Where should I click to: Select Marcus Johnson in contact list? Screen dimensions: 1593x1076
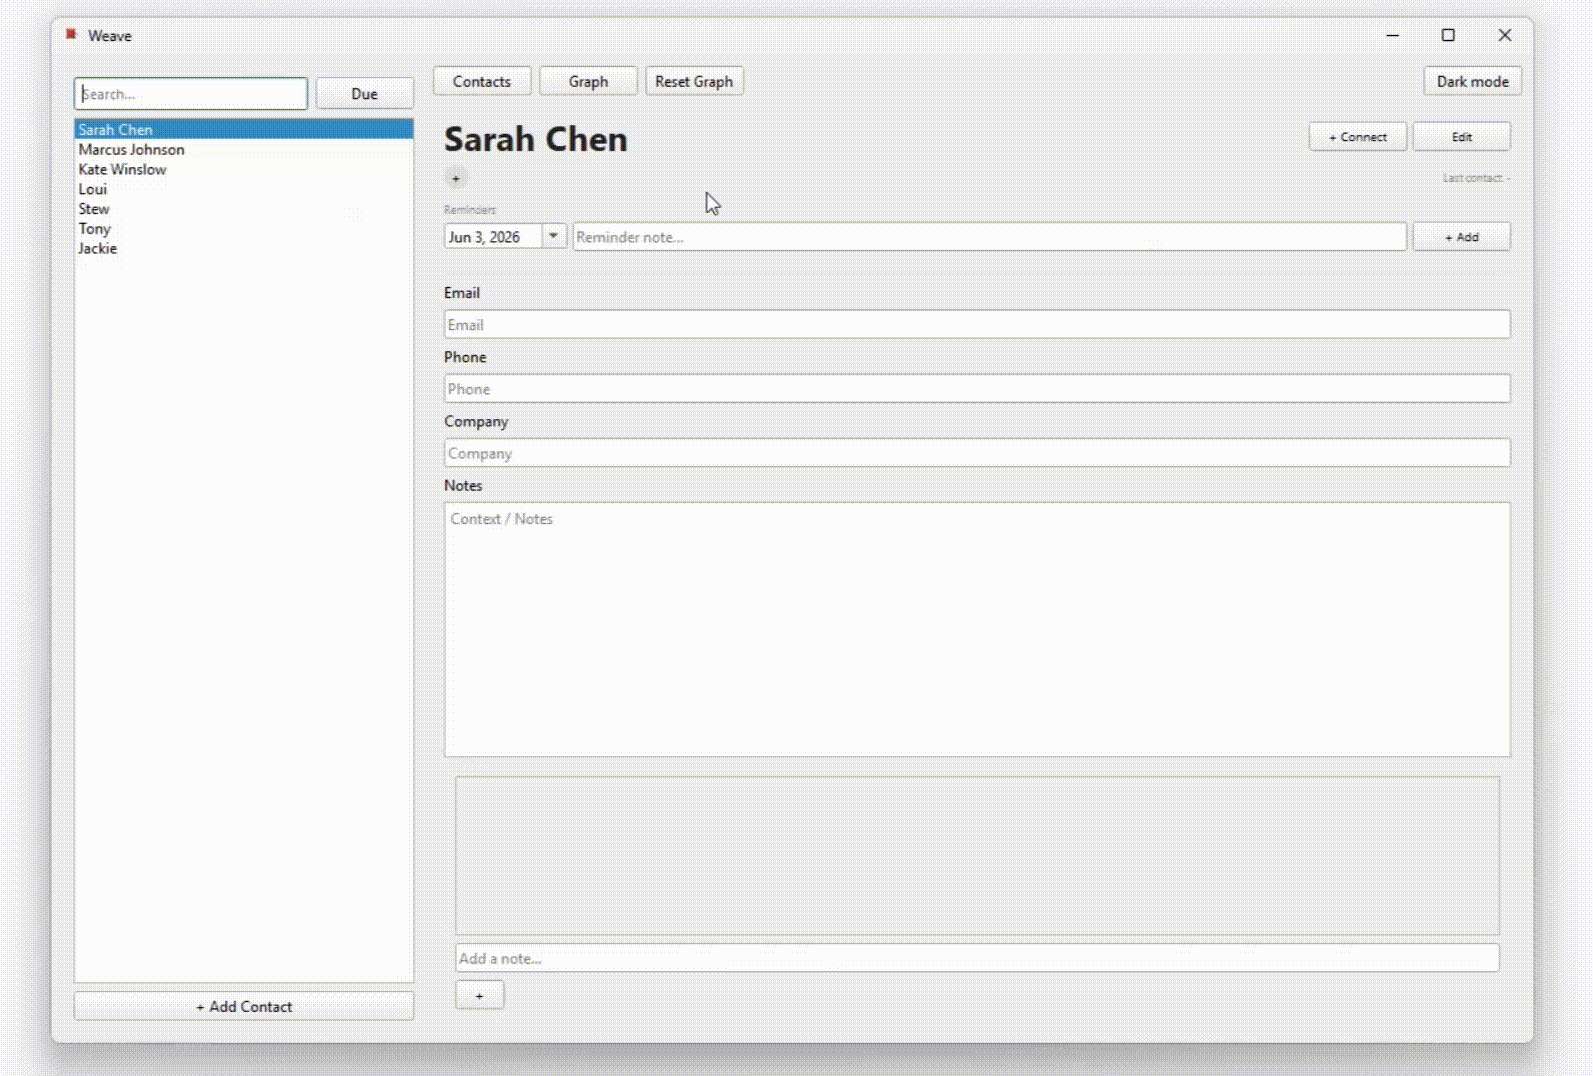coord(244,149)
